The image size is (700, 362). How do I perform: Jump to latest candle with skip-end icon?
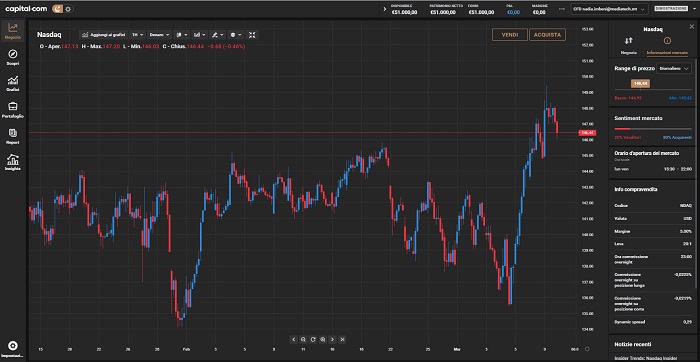[x=342, y=339]
